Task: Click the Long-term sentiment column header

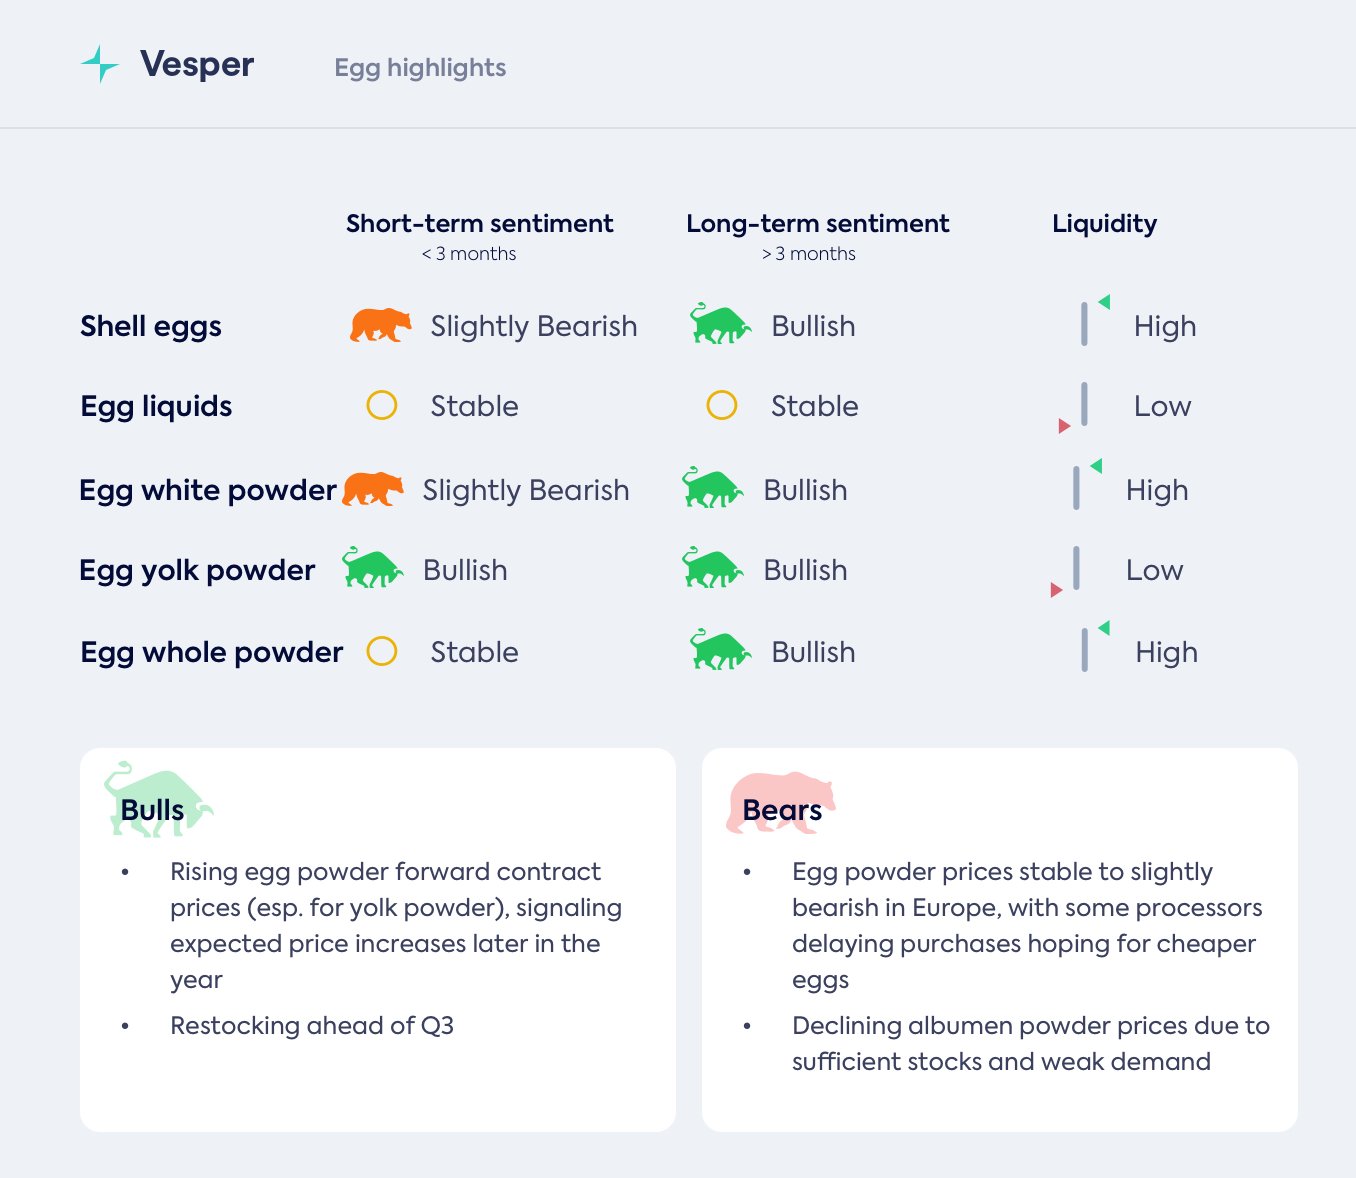Action: [x=817, y=224]
